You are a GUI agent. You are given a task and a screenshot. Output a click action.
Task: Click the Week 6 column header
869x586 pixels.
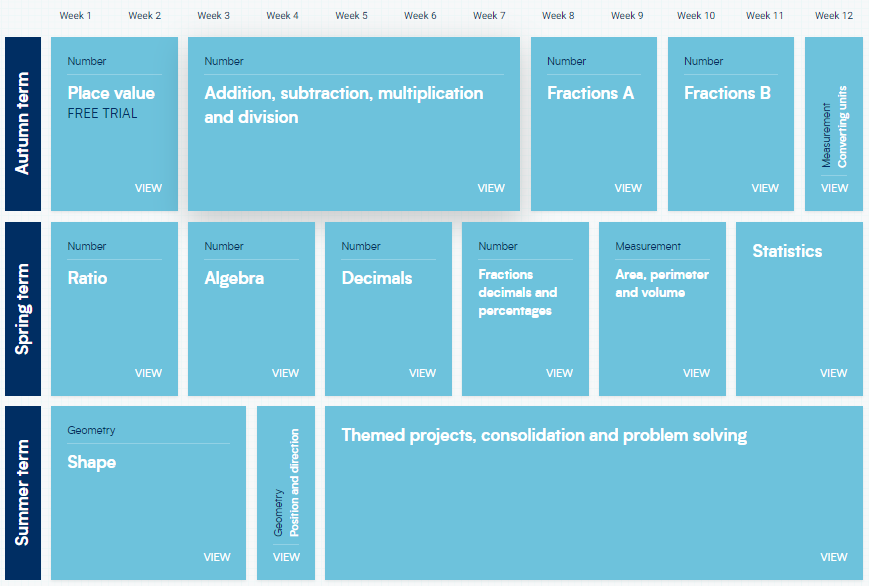click(420, 16)
